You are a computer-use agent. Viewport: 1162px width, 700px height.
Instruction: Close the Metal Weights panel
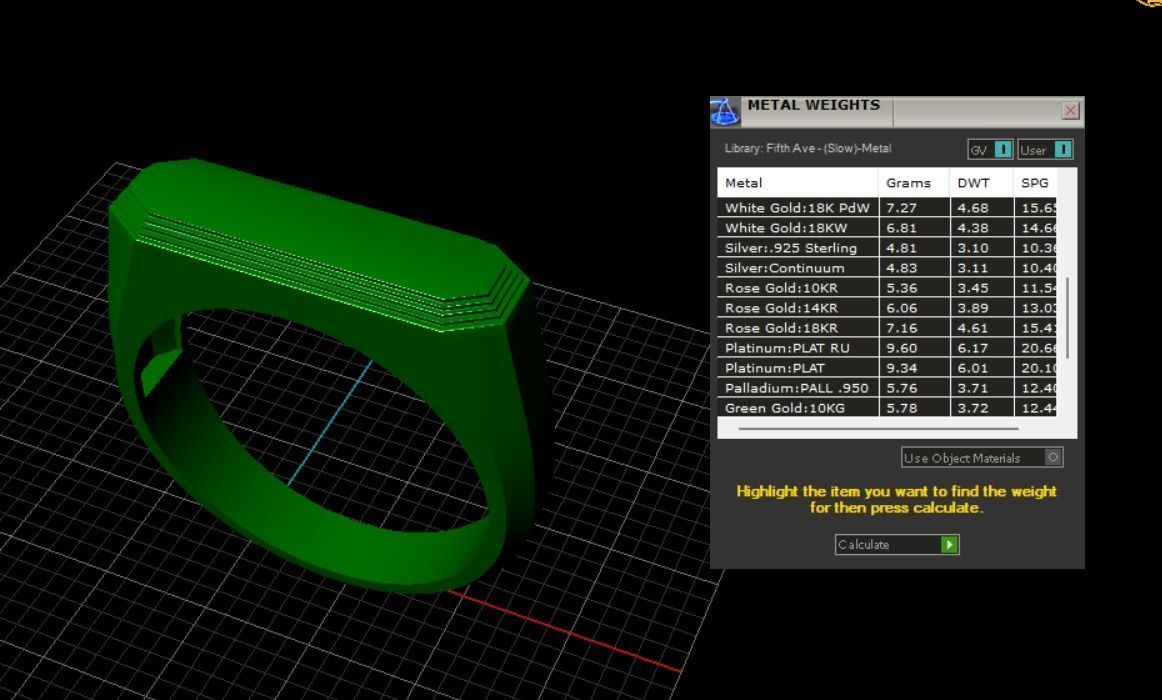[1070, 110]
